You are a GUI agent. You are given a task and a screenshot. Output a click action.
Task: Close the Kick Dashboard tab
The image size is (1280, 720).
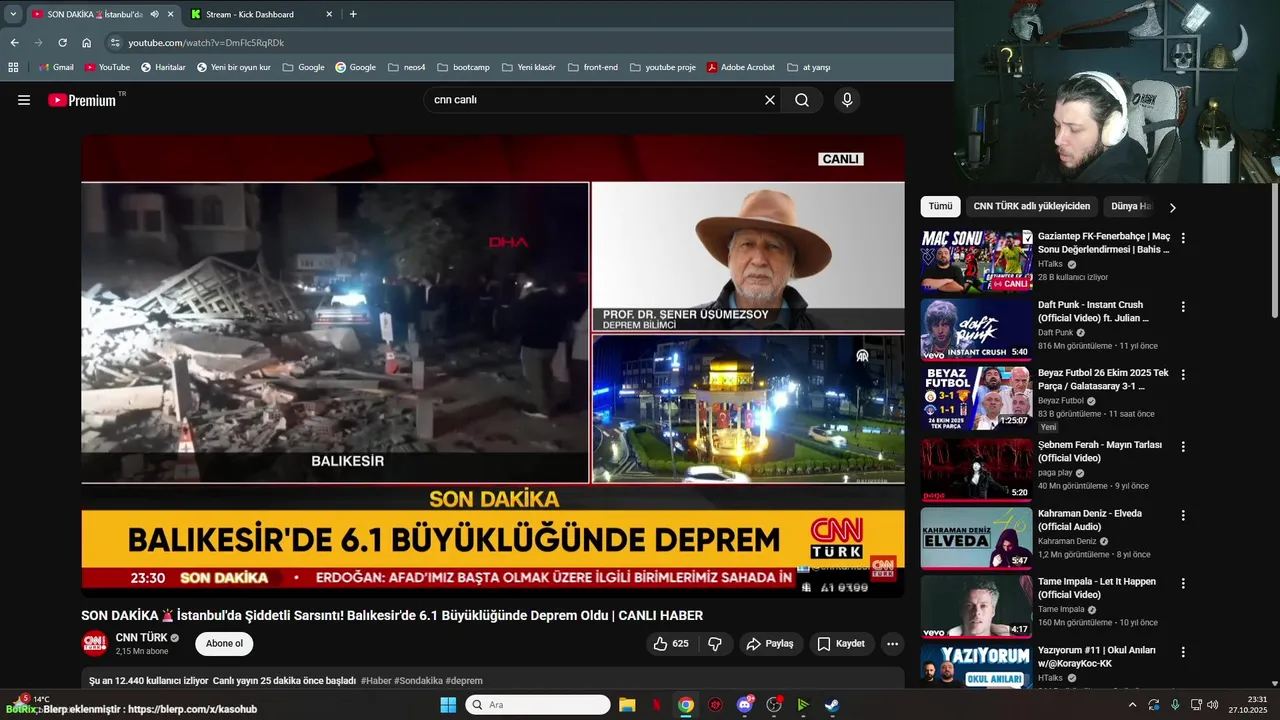pos(329,14)
